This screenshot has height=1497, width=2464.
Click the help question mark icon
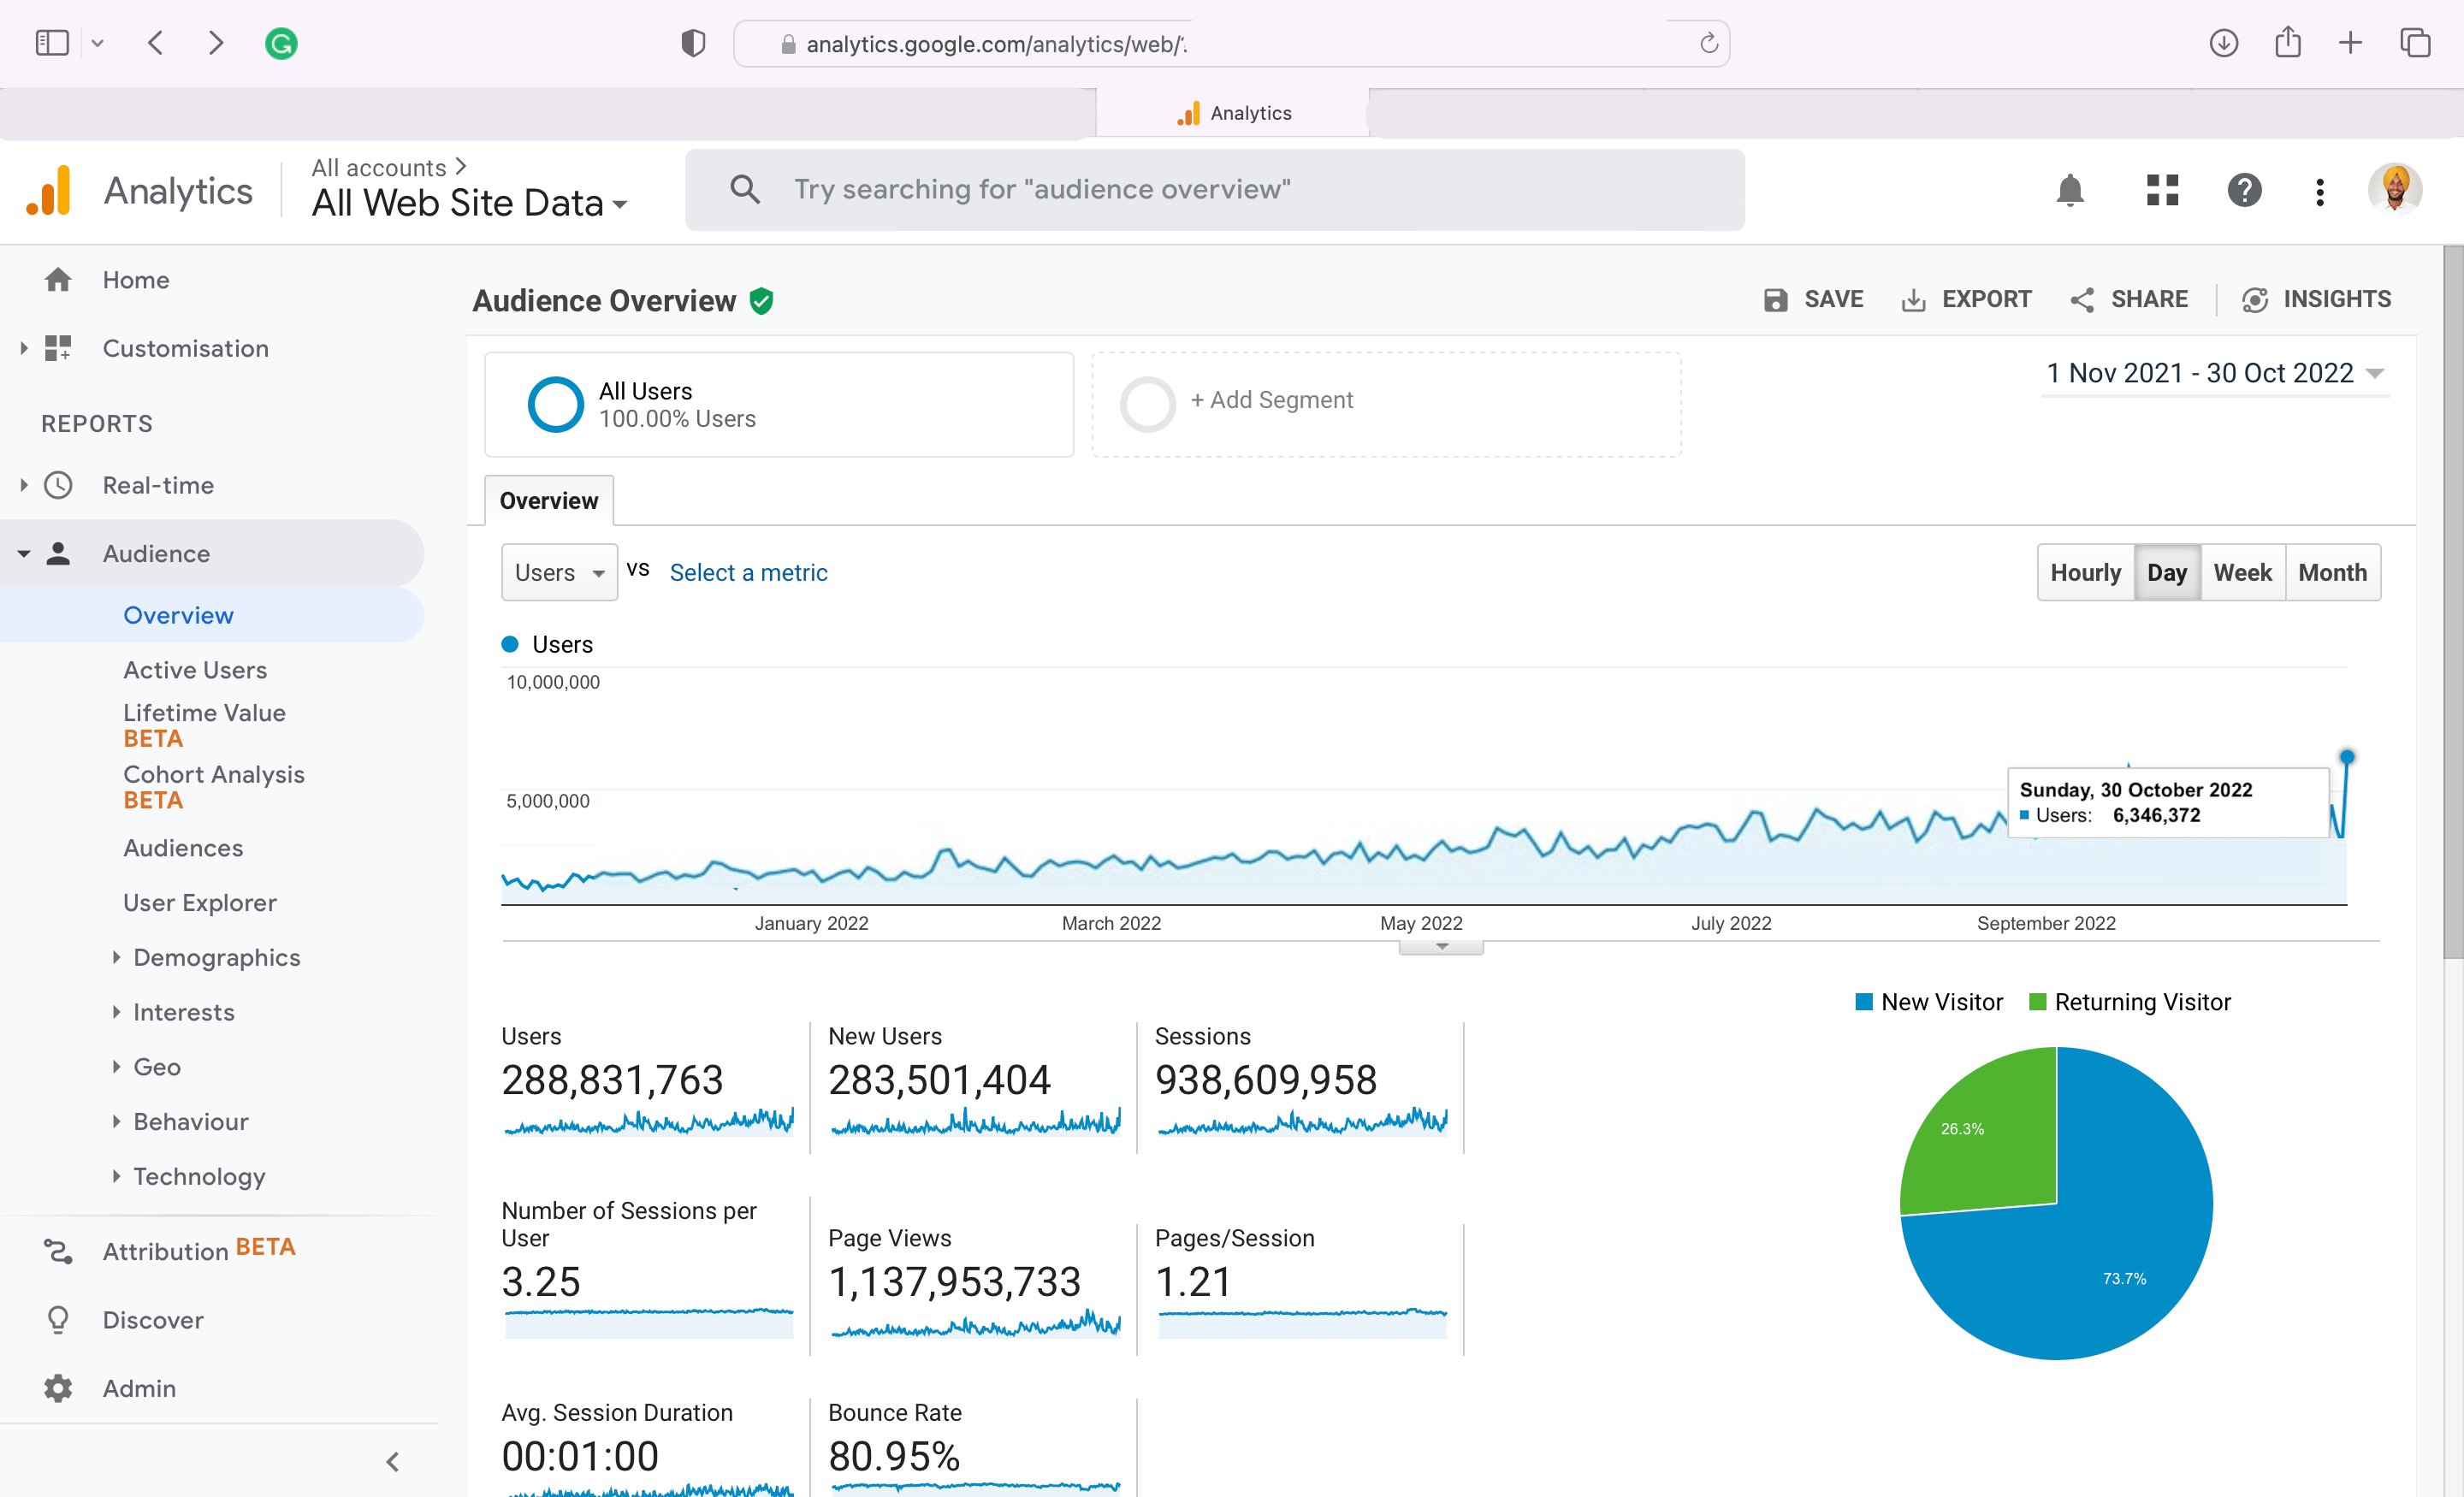coord(2244,188)
